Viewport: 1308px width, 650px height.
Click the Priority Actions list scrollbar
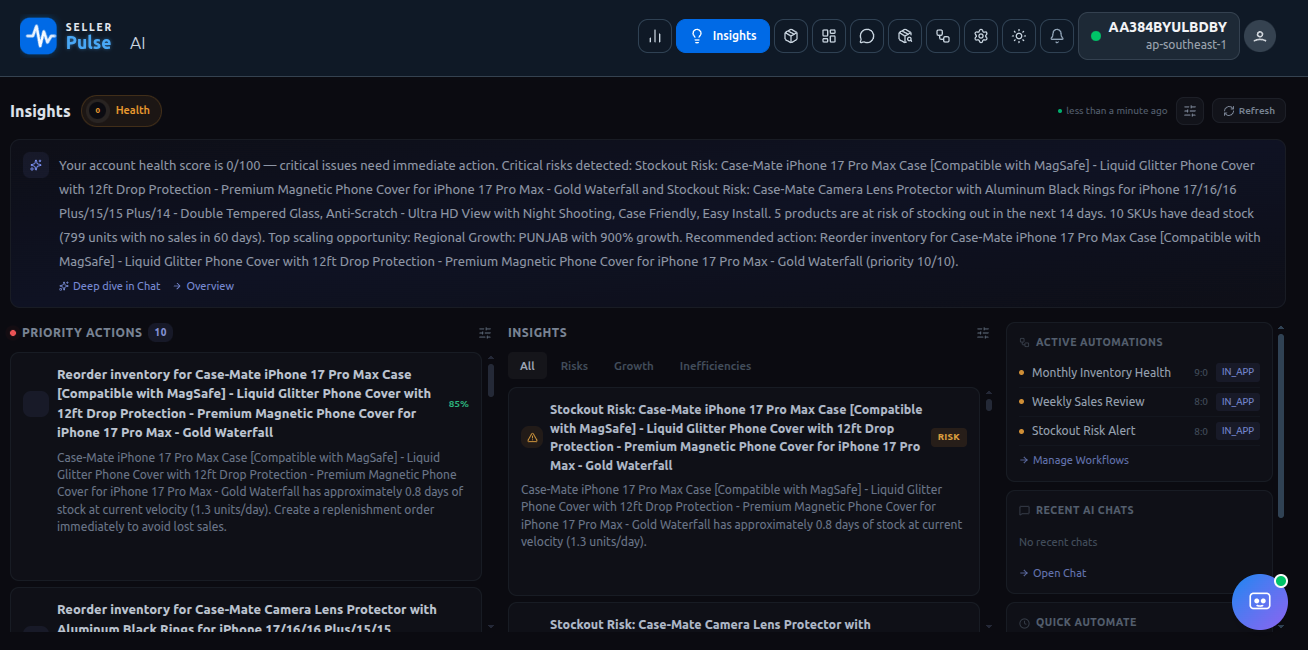click(490, 381)
